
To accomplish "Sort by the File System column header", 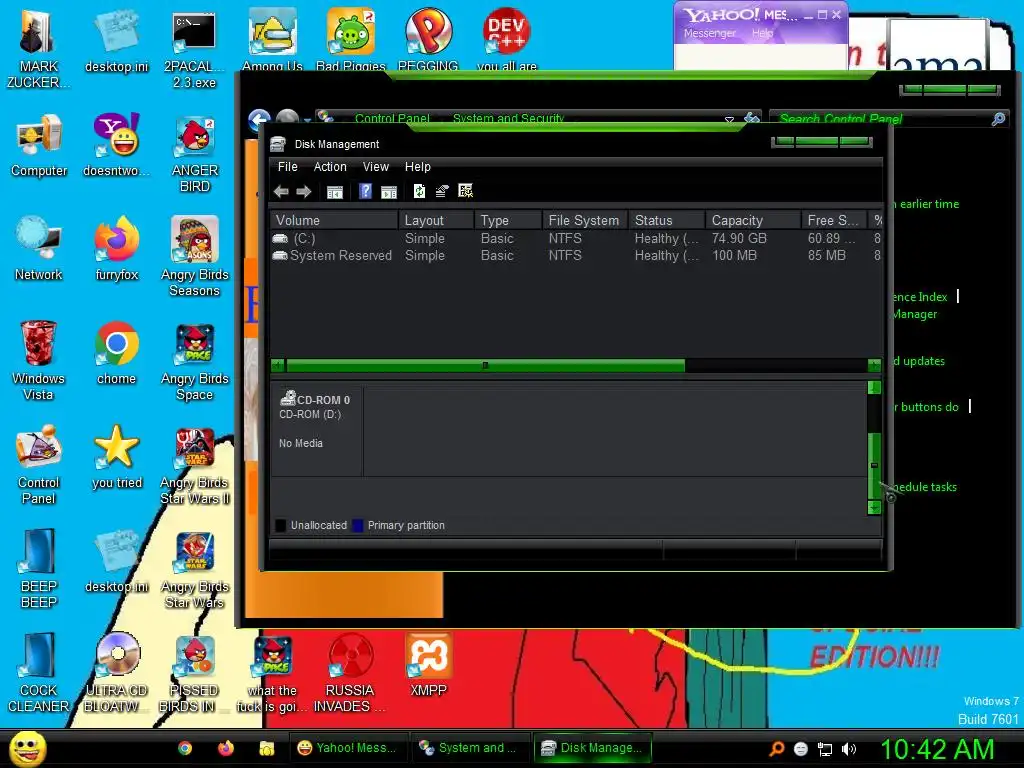I will coord(584,220).
